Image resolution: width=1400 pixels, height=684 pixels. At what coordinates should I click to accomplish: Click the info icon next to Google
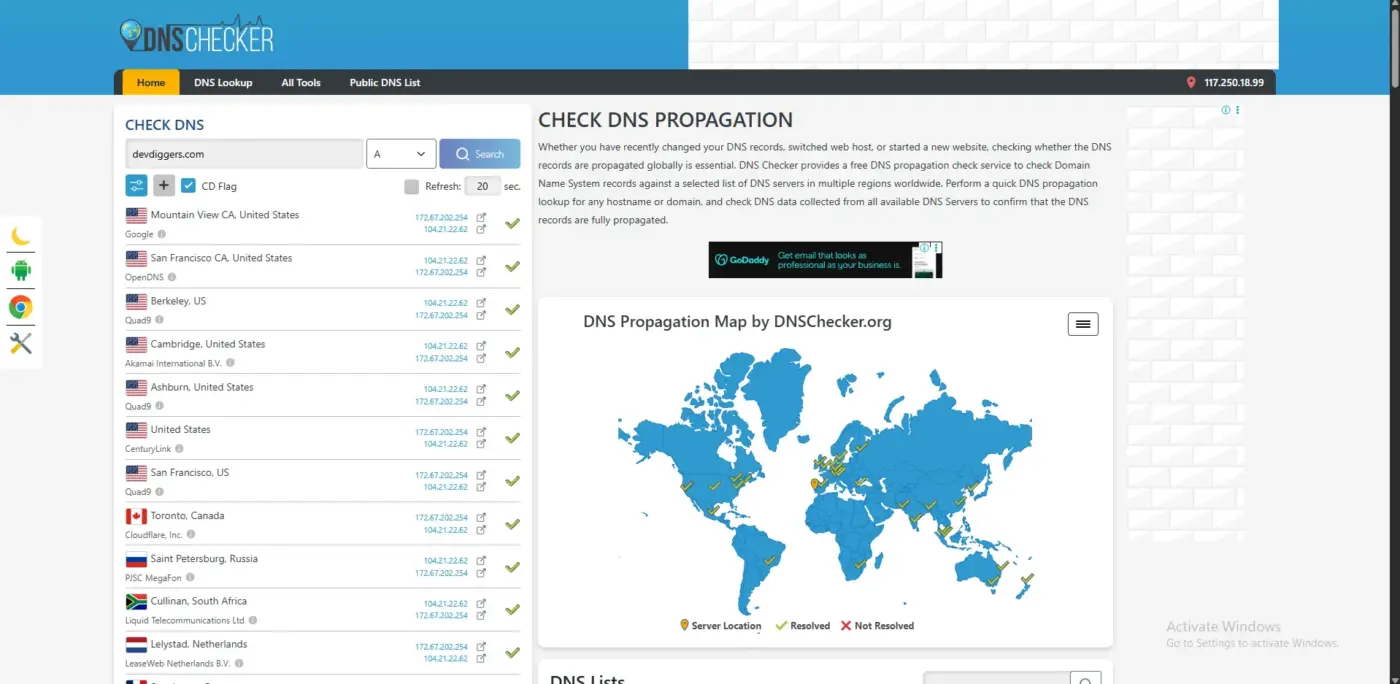click(x=162, y=234)
